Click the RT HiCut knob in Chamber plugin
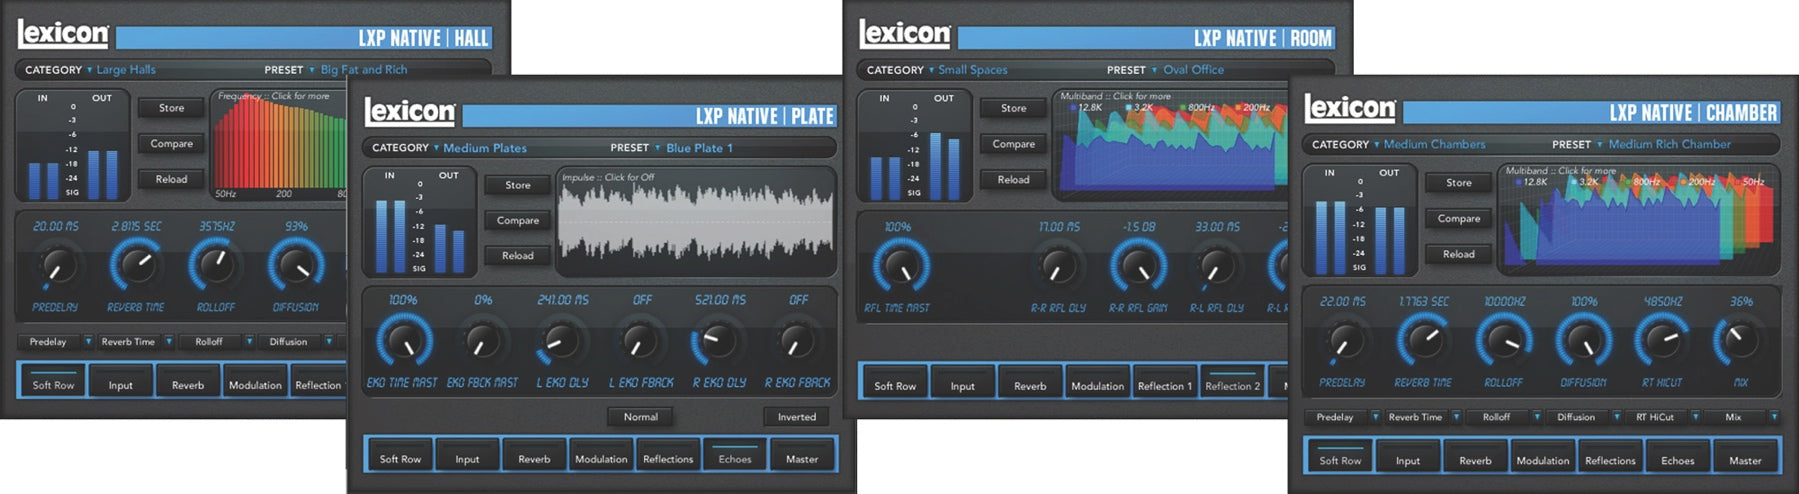1799x494 pixels. pos(1662,340)
